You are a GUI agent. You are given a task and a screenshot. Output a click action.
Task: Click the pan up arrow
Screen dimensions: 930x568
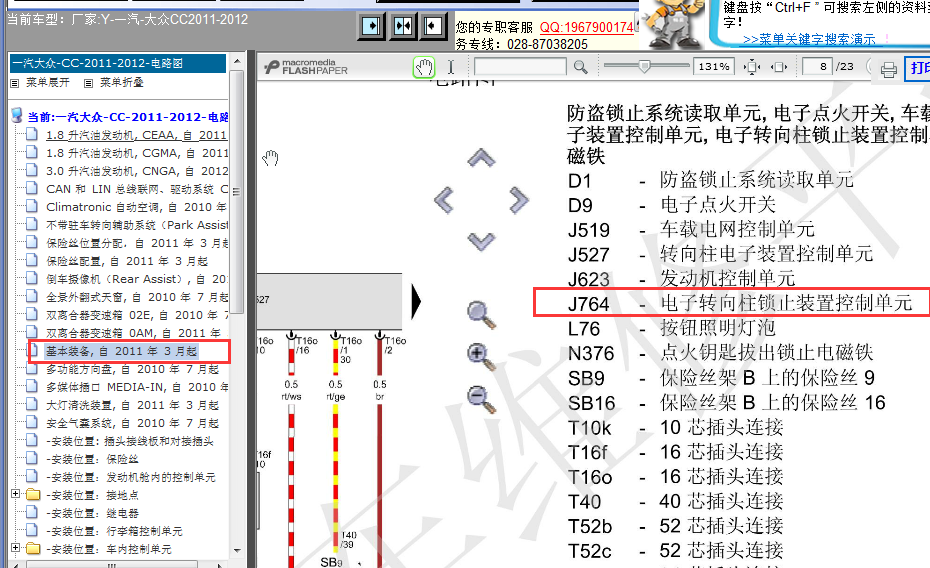click(481, 158)
